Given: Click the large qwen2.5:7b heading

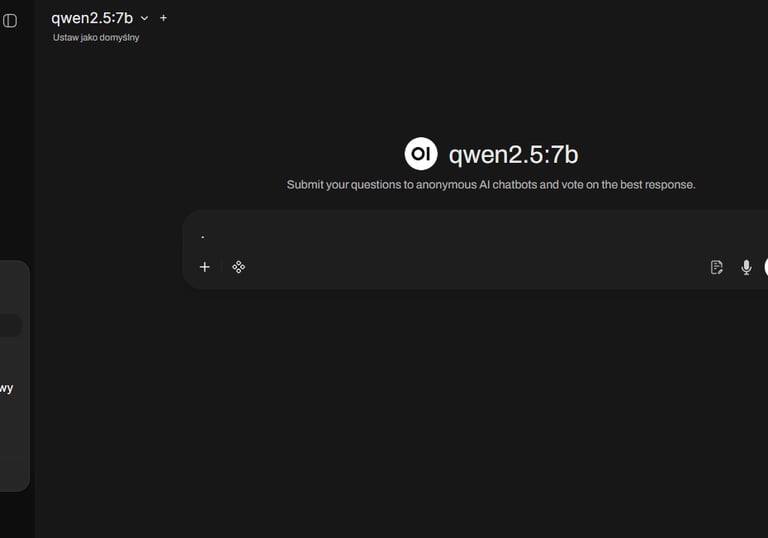Looking at the screenshot, I should pyautogui.click(x=513, y=155).
